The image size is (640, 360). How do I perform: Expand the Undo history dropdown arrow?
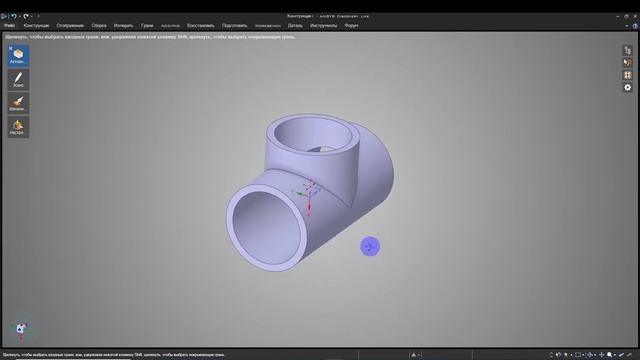tap(19, 16)
